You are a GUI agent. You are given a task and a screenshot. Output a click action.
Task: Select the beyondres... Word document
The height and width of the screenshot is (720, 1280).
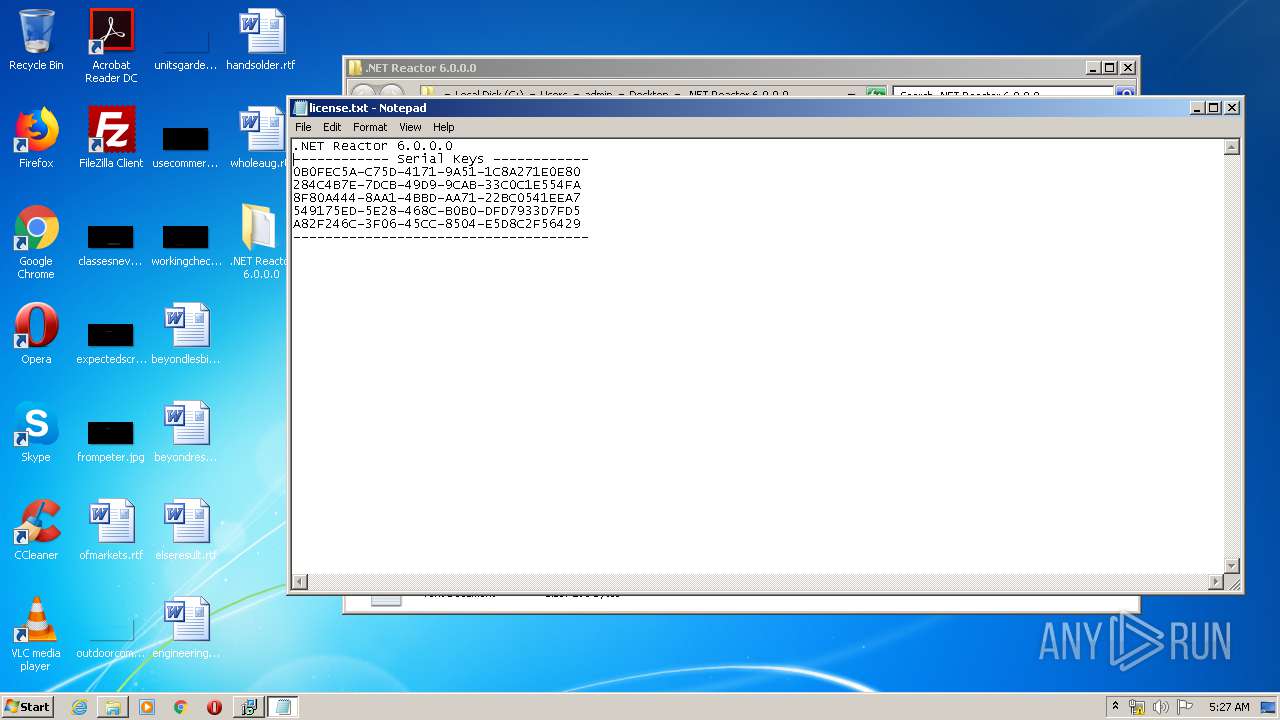tap(186, 432)
